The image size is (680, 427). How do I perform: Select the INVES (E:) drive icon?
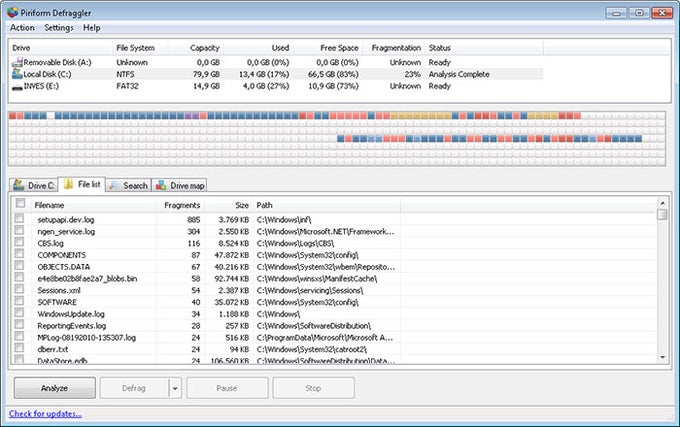pyautogui.click(x=17, y=88)
